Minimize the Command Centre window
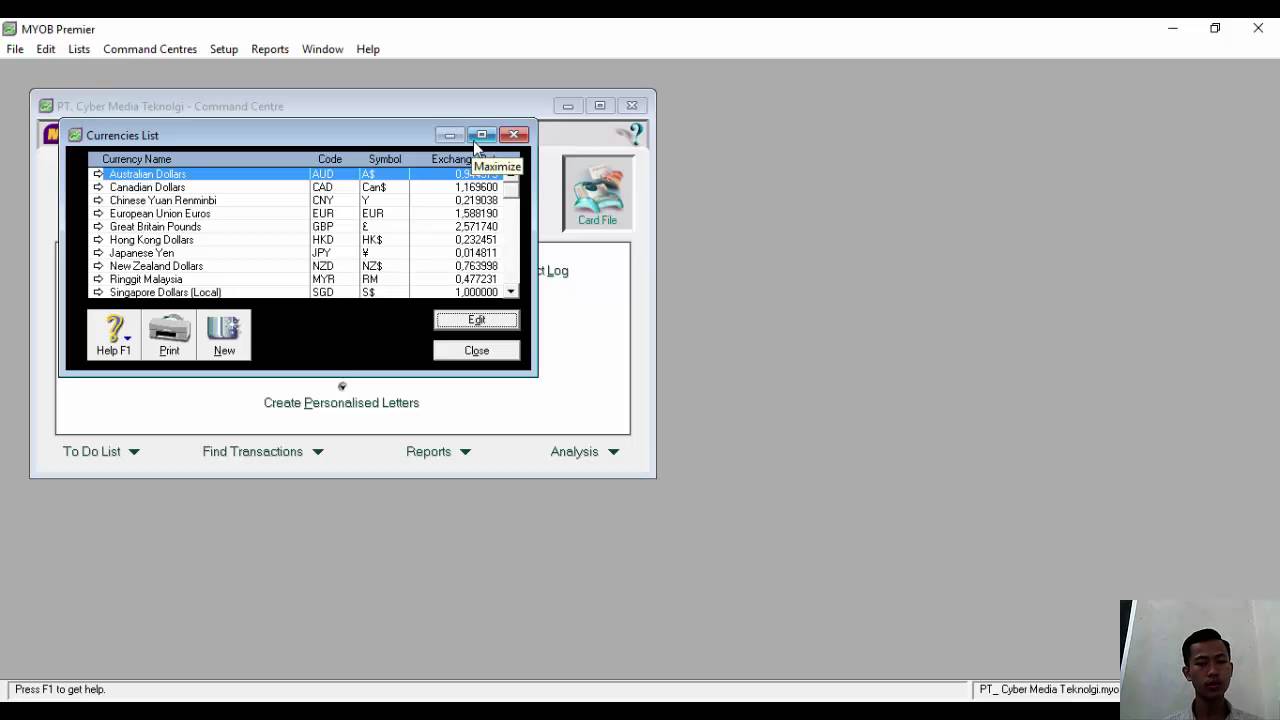This screenshot has width=1280, height=720. click(568, 106)
